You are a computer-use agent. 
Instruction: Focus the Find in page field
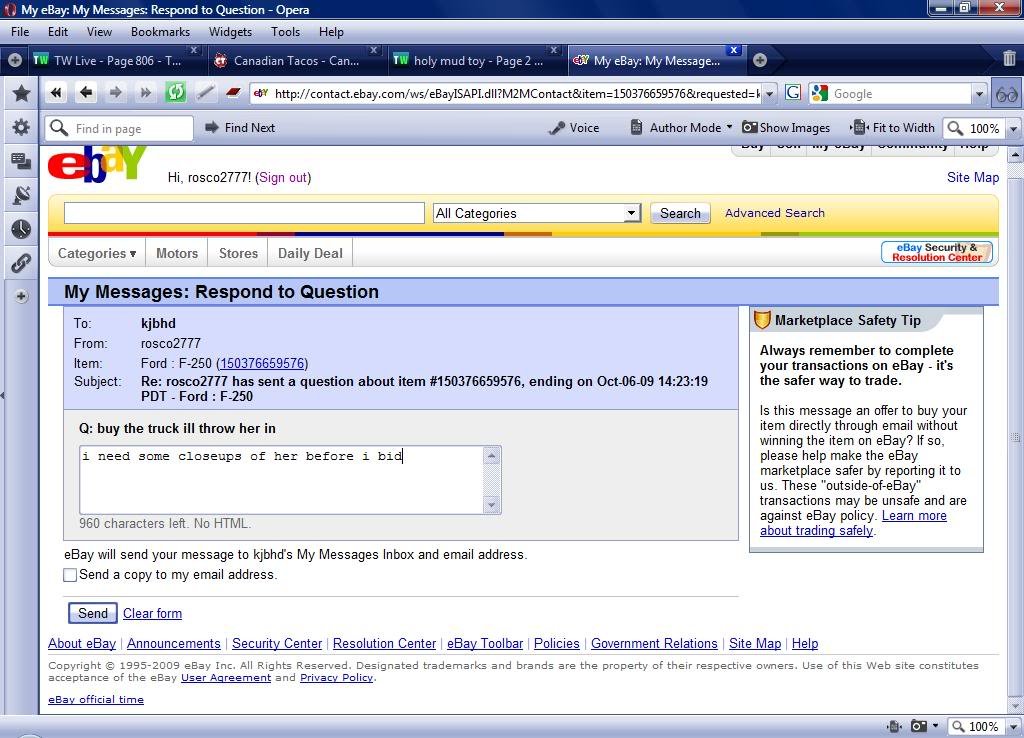pos(119,129)
